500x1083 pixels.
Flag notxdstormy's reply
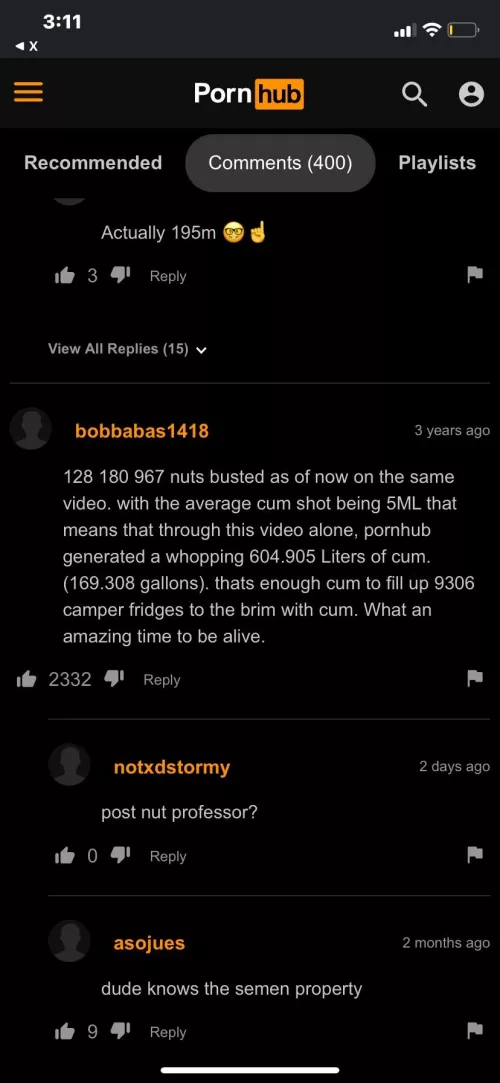474,856
